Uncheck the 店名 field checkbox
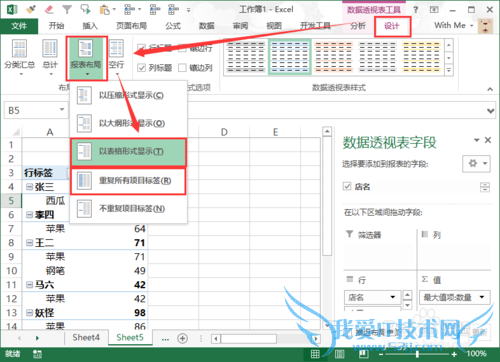The height and width of the screenshot is (362, 500). (x=347, y=186)
